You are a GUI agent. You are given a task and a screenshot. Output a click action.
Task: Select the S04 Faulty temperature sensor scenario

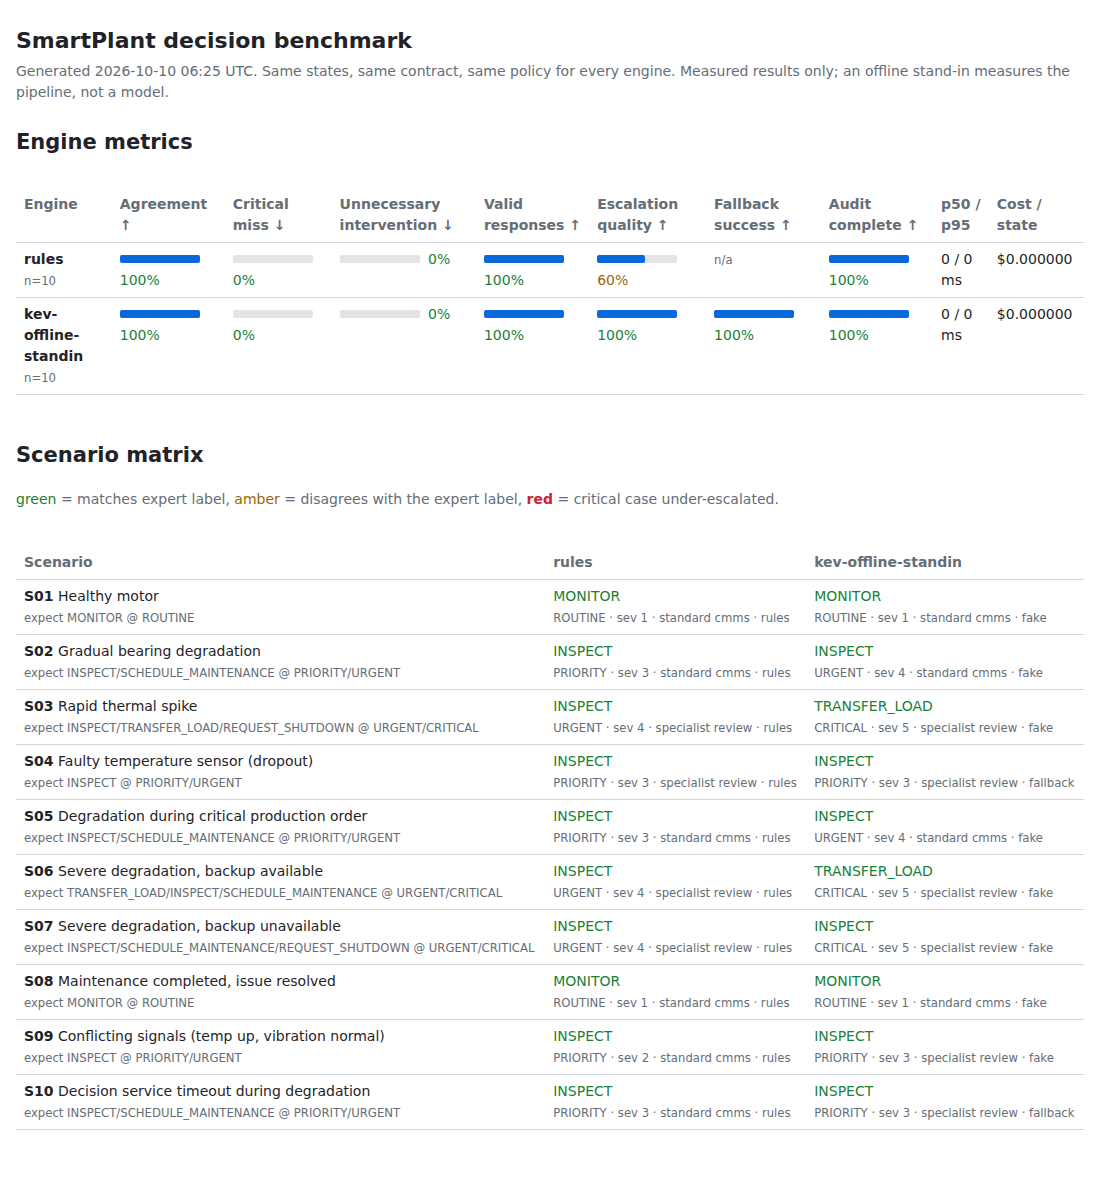click(x=169, y=761)
